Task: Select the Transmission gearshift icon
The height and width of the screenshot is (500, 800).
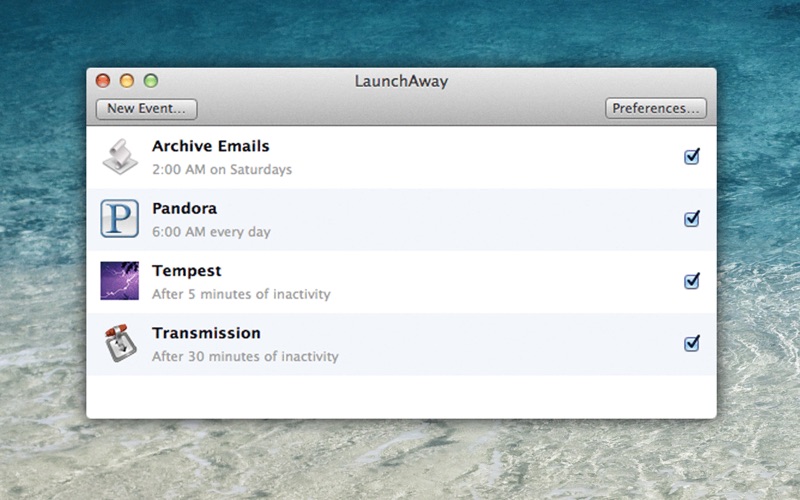Action: pos(120,343)
